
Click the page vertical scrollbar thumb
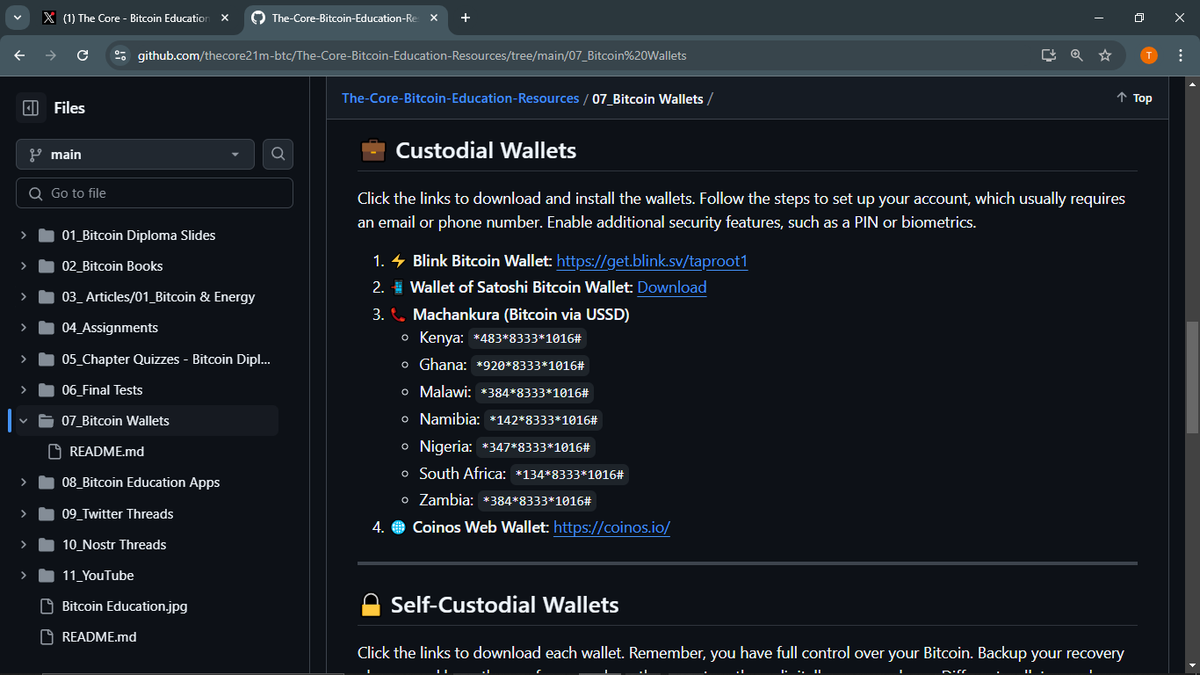coord(1192,378)
